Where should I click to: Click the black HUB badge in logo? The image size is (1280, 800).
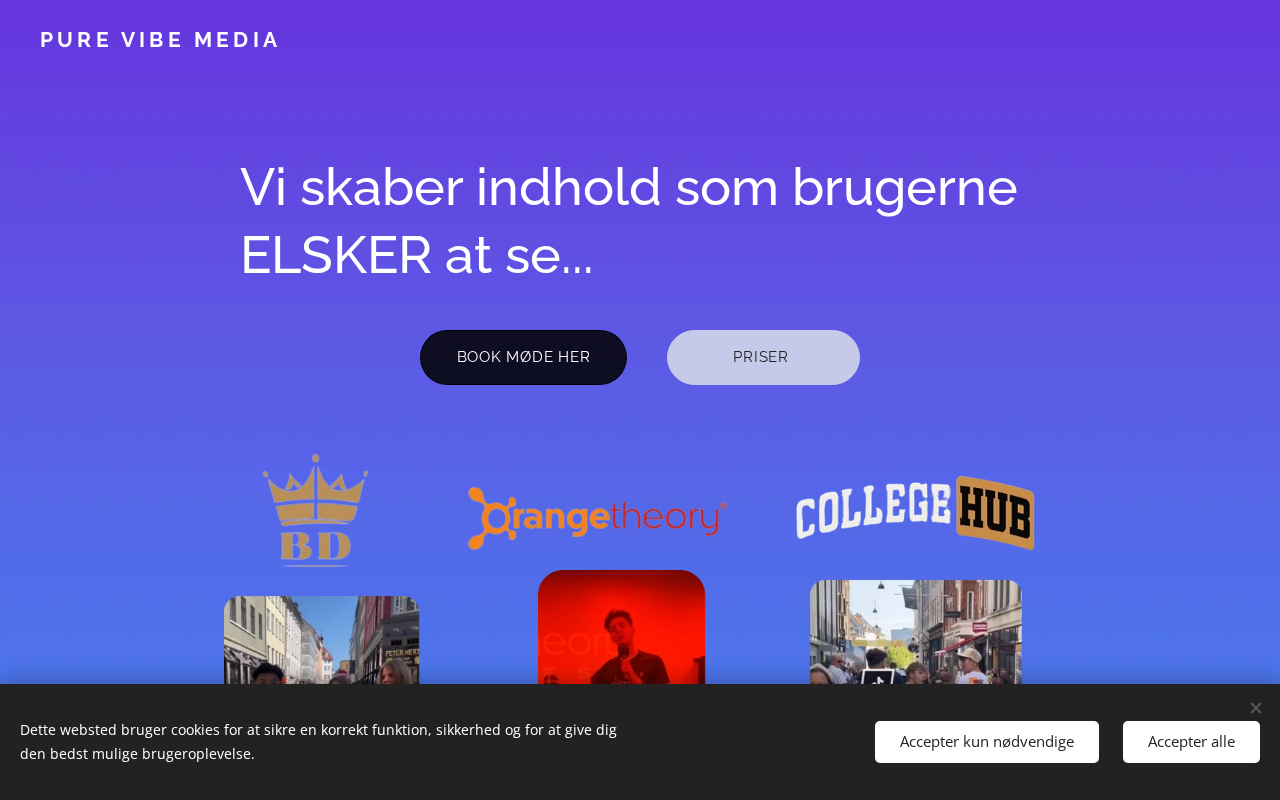point(995,513)
